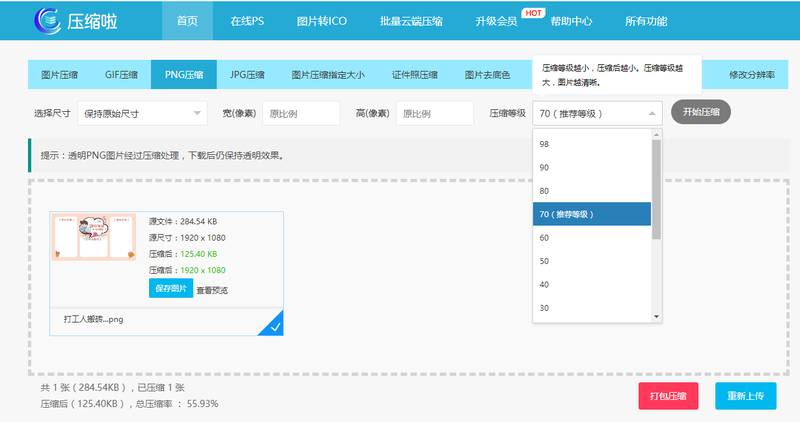Switch to the GIF压缩 tab
This screenshot has height=422, width=800.
tap(121, 75)
